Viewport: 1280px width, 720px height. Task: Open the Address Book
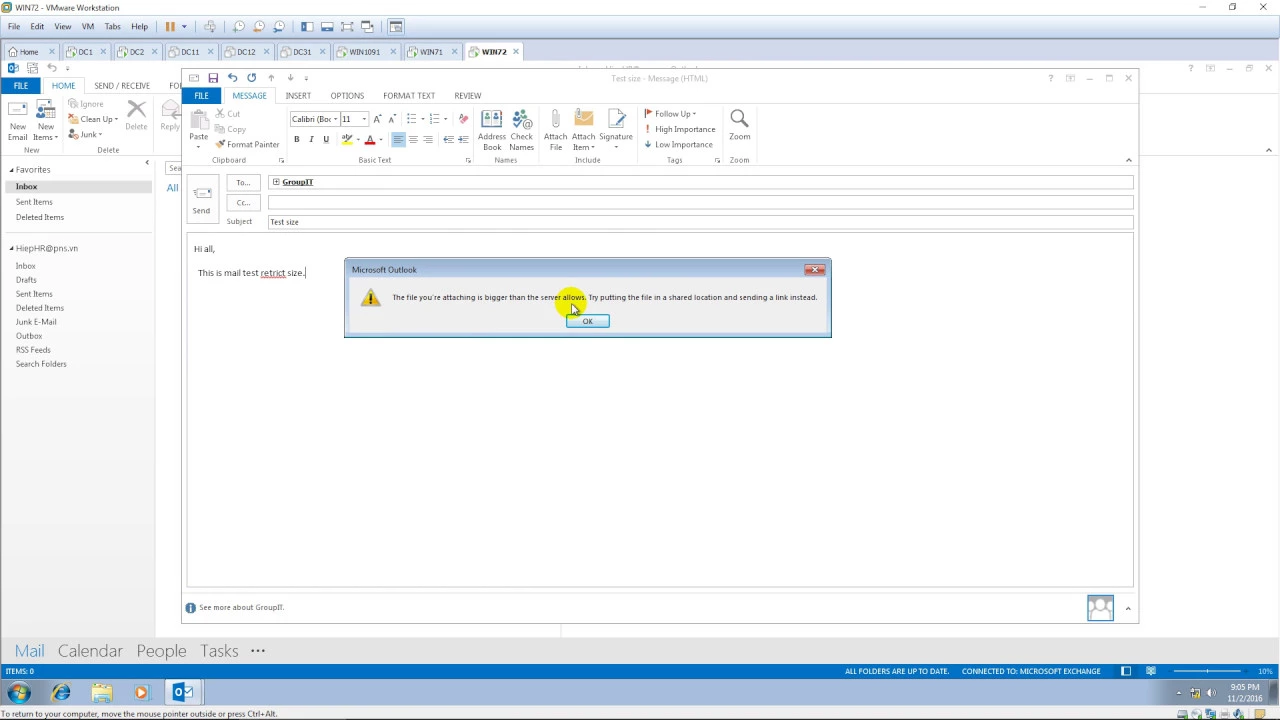[492, 130]
